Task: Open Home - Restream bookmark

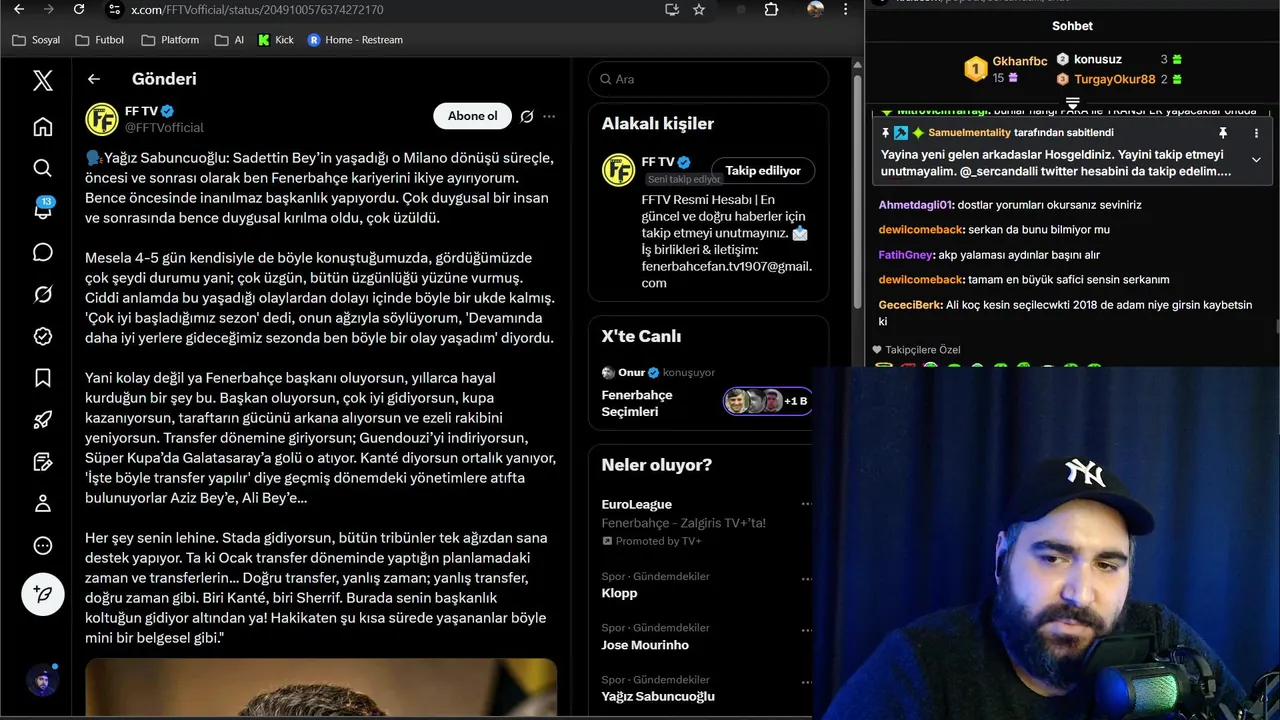Action: pos(355,40)
